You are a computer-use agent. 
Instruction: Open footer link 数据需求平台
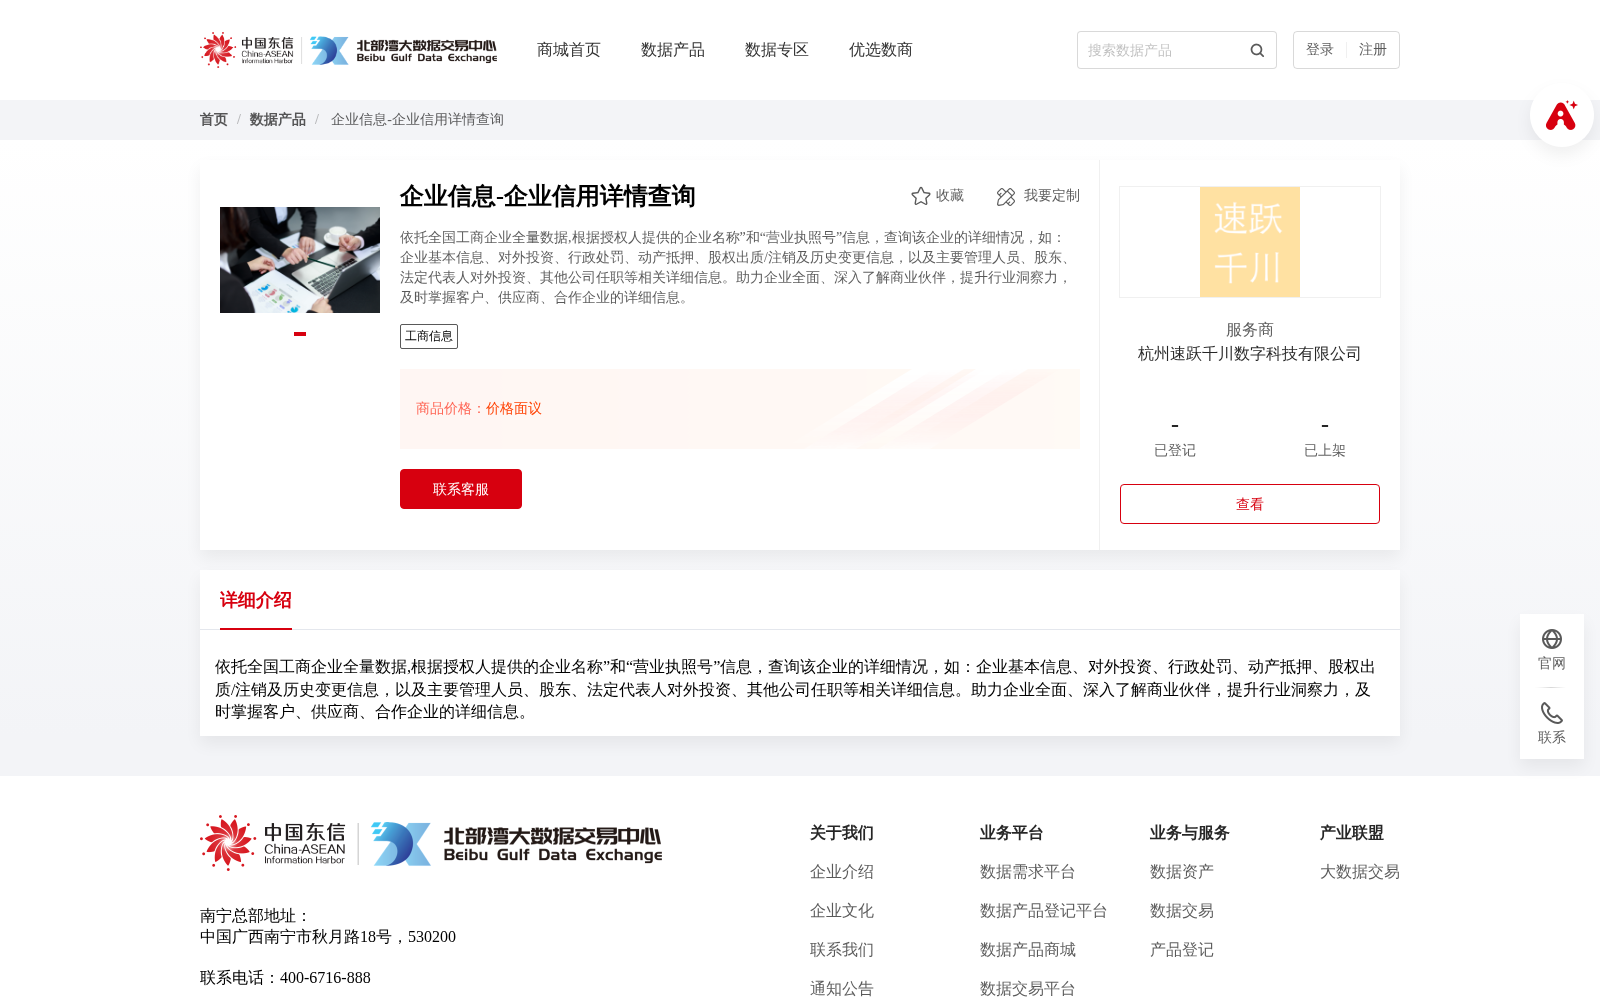(x=1028, y=872)
